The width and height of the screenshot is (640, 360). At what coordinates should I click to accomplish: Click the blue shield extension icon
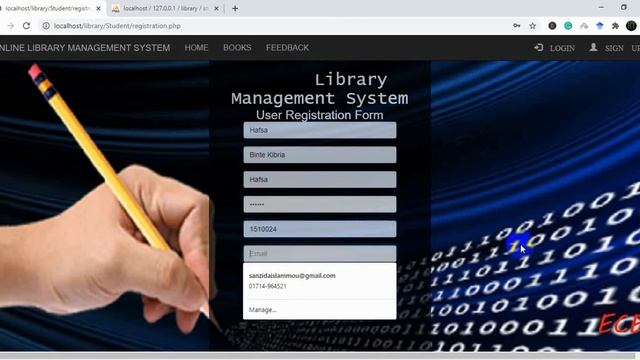(600, 26)
